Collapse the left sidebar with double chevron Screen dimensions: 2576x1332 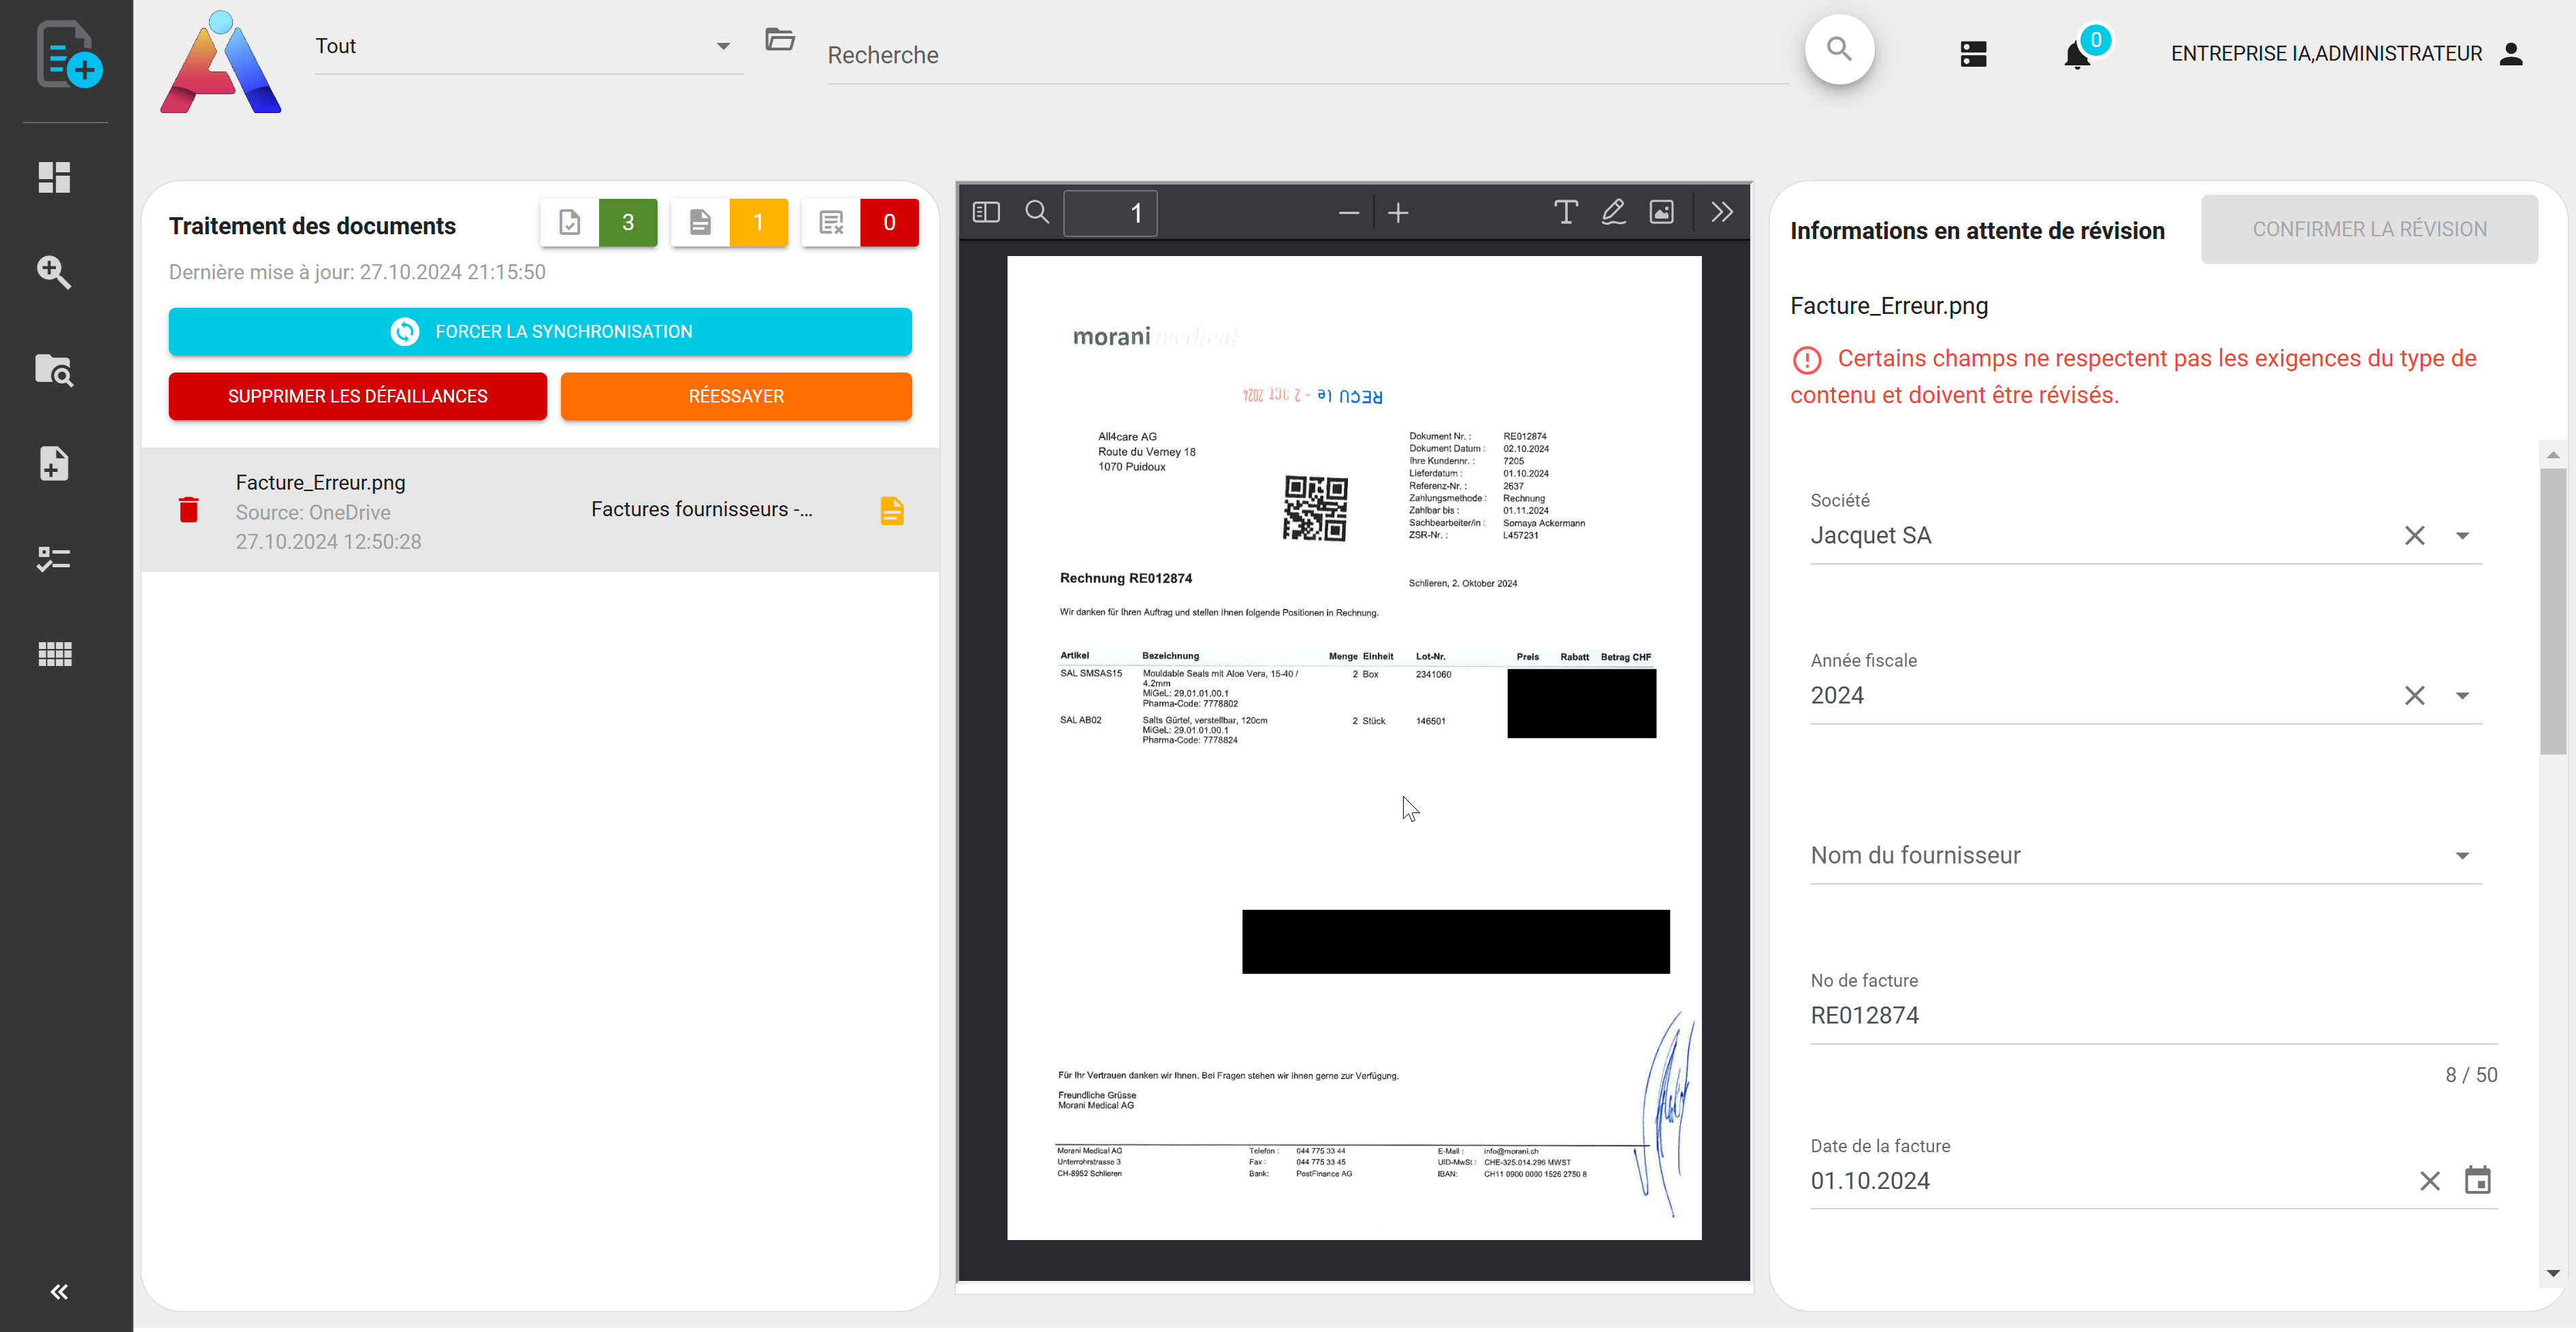[59, 1291]
